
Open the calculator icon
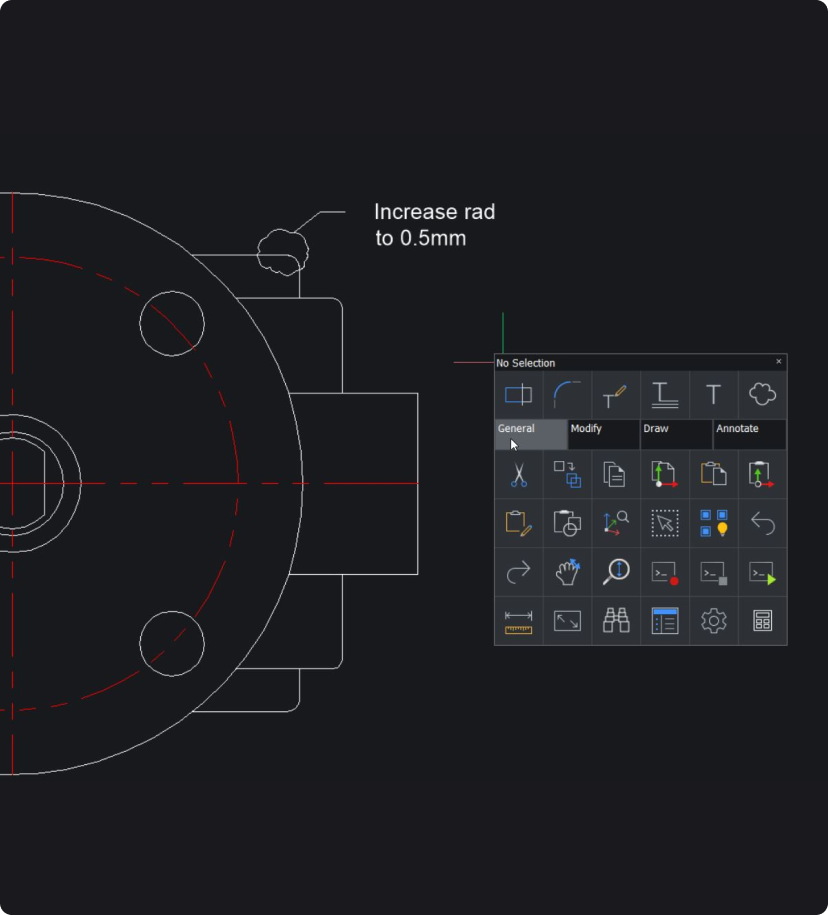tap(762, 621)
